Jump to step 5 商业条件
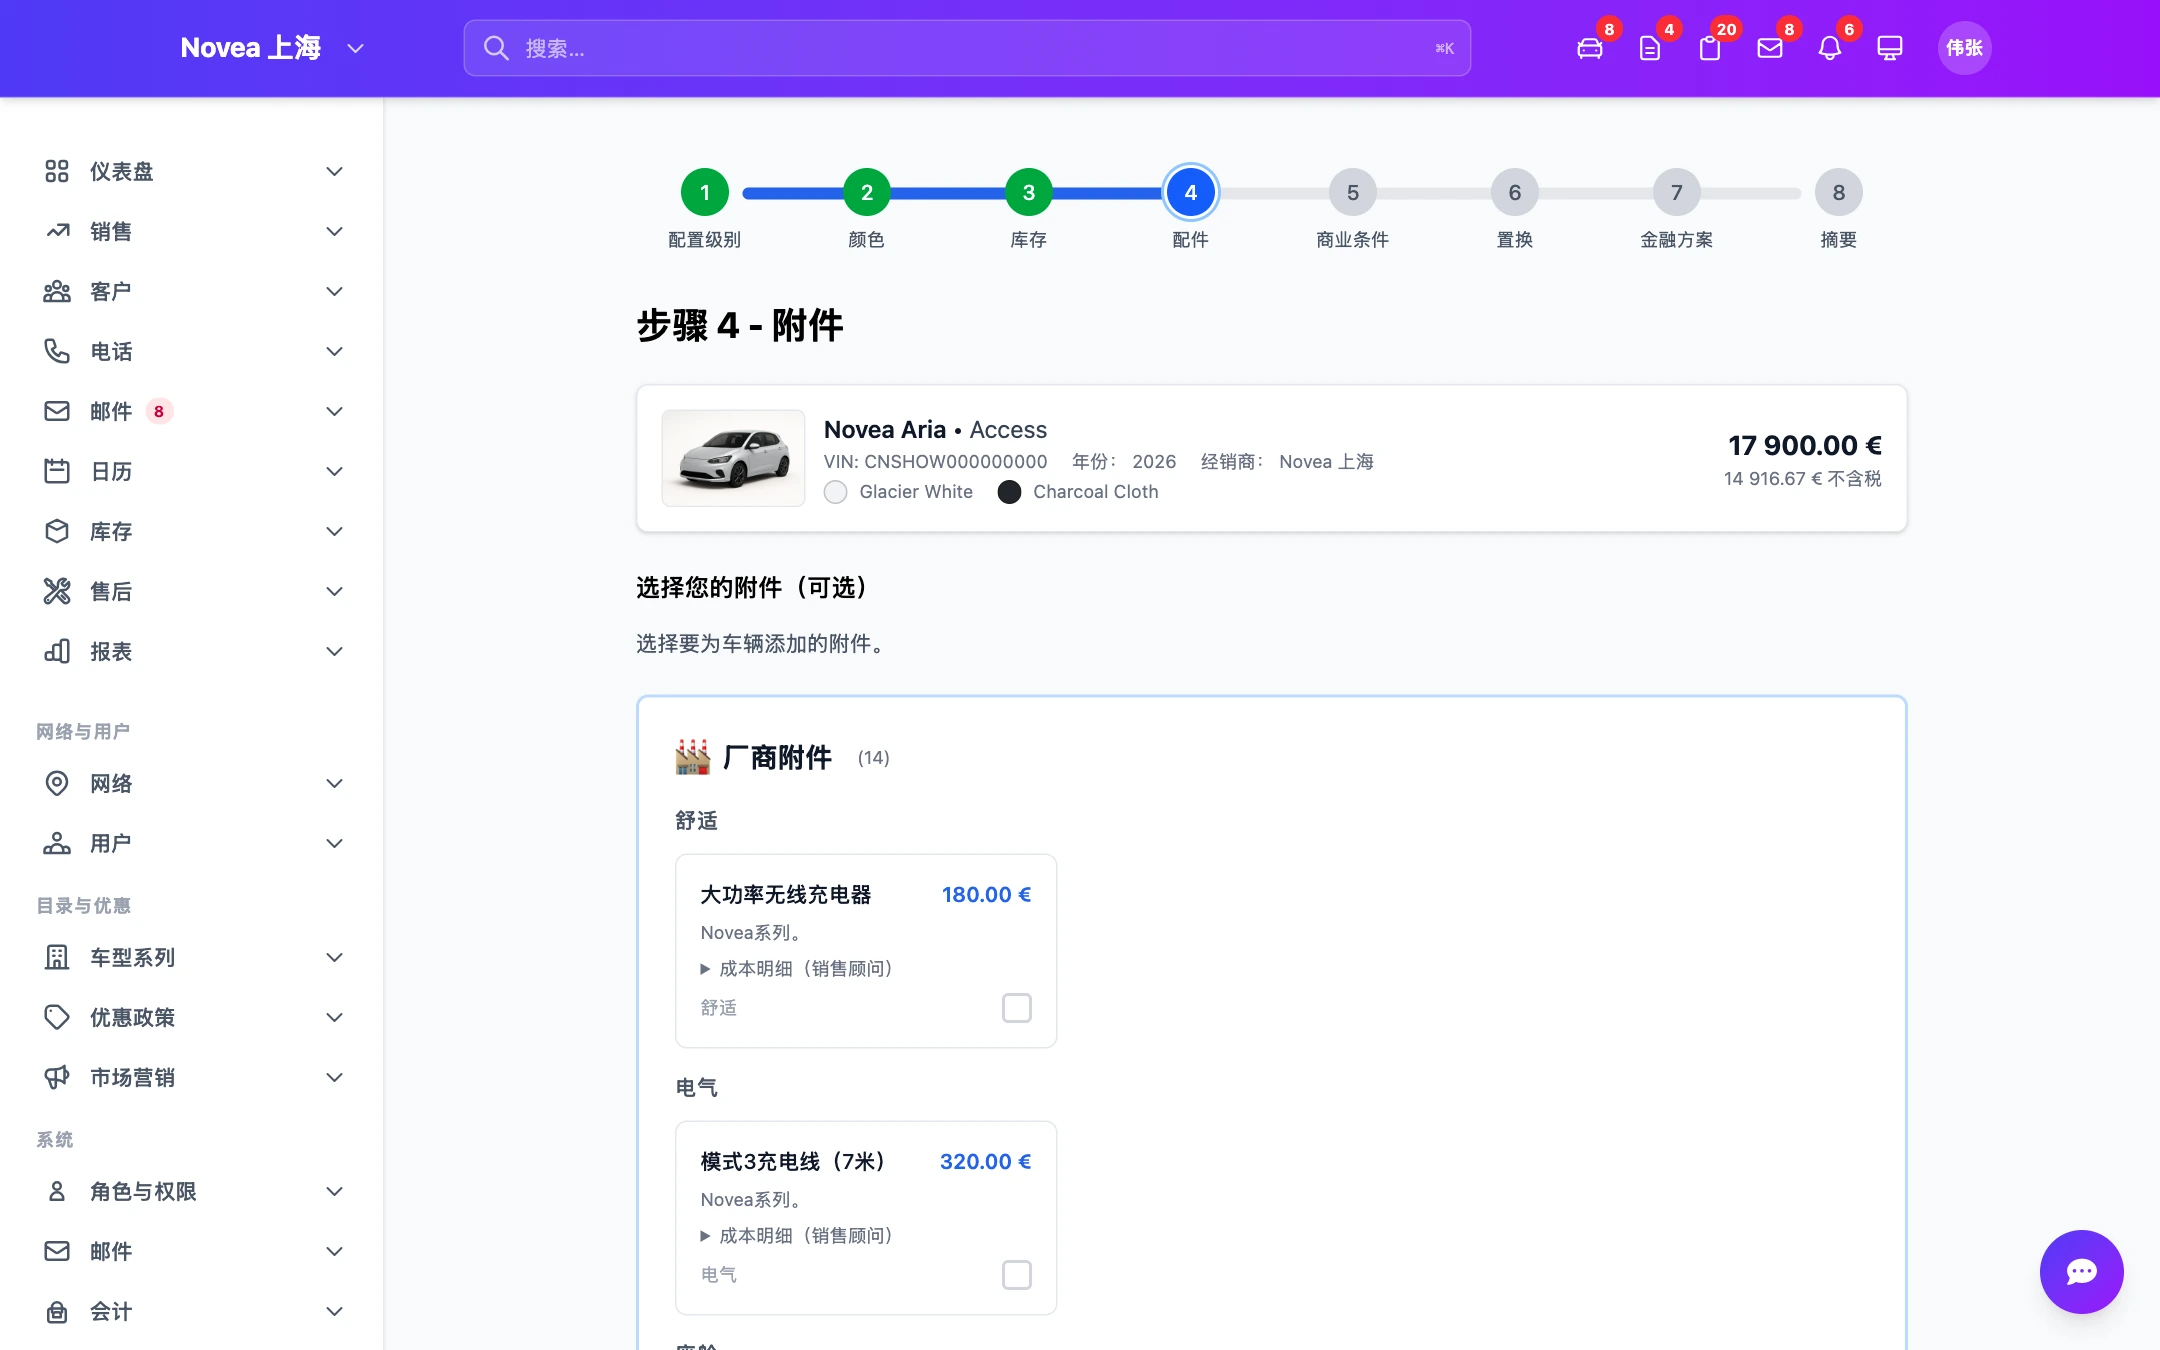The image size is (2160, 1350). pyautogui.click(x=1353, y=192)
